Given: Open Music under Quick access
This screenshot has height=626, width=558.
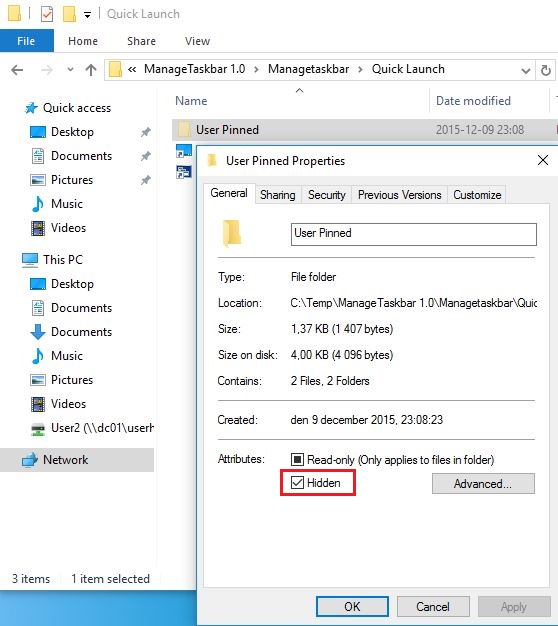Looking at the screenshot, I should [x=67, y=204].
